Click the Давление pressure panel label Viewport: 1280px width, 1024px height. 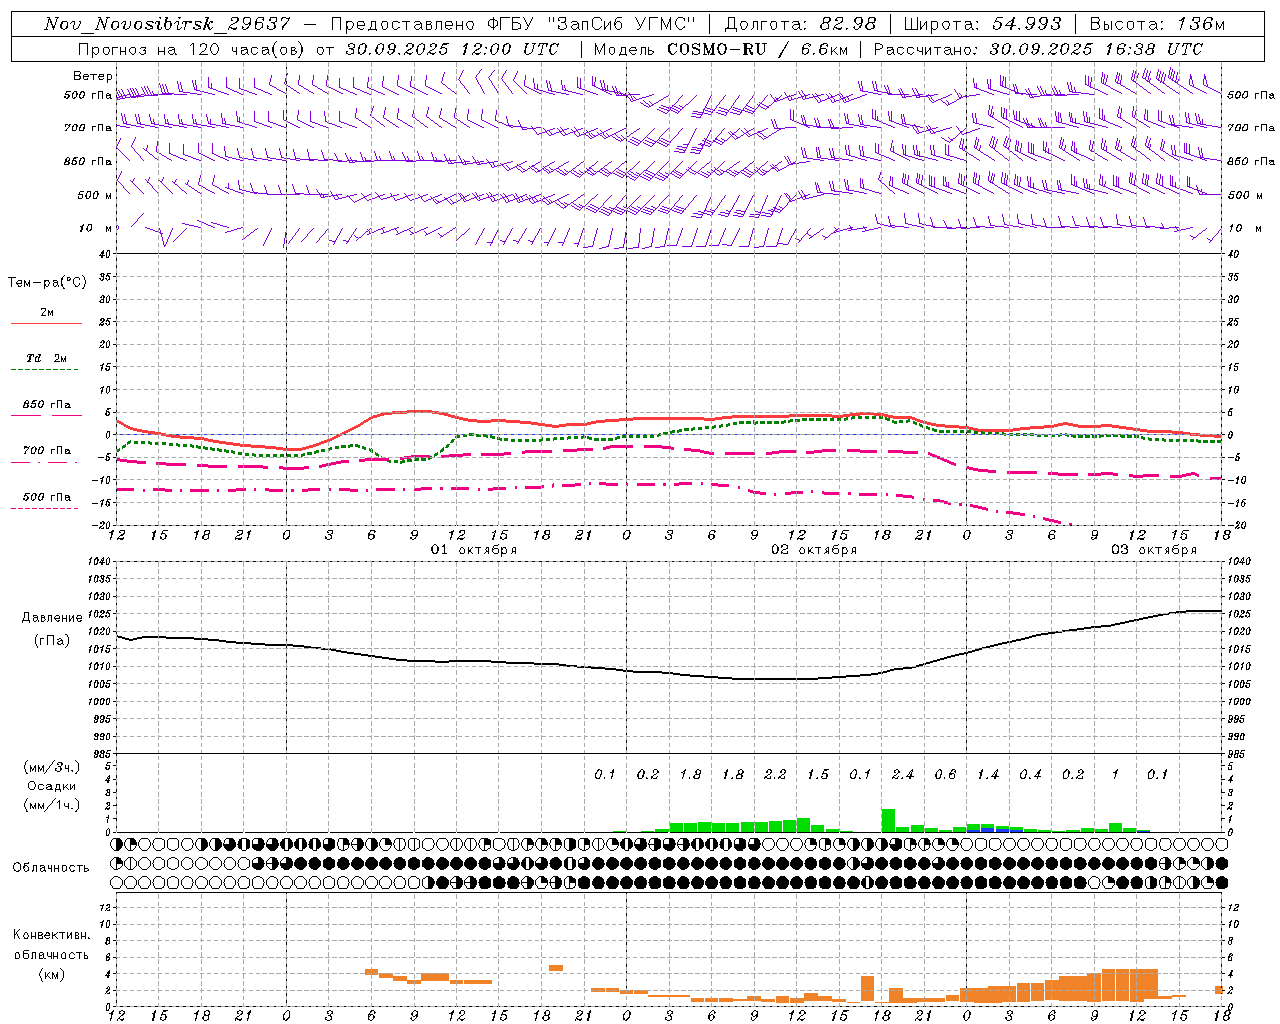click(x=52, y=617)
